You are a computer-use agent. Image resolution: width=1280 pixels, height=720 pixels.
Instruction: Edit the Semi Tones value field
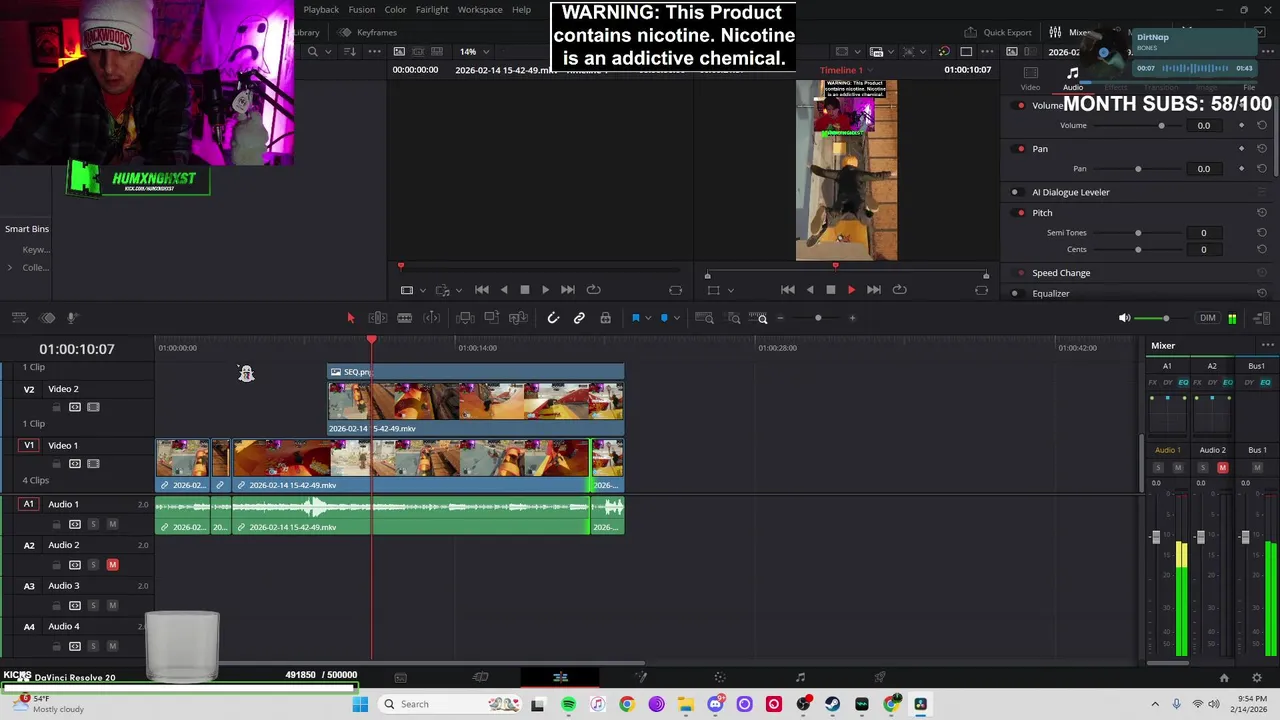coord(1203,233)
